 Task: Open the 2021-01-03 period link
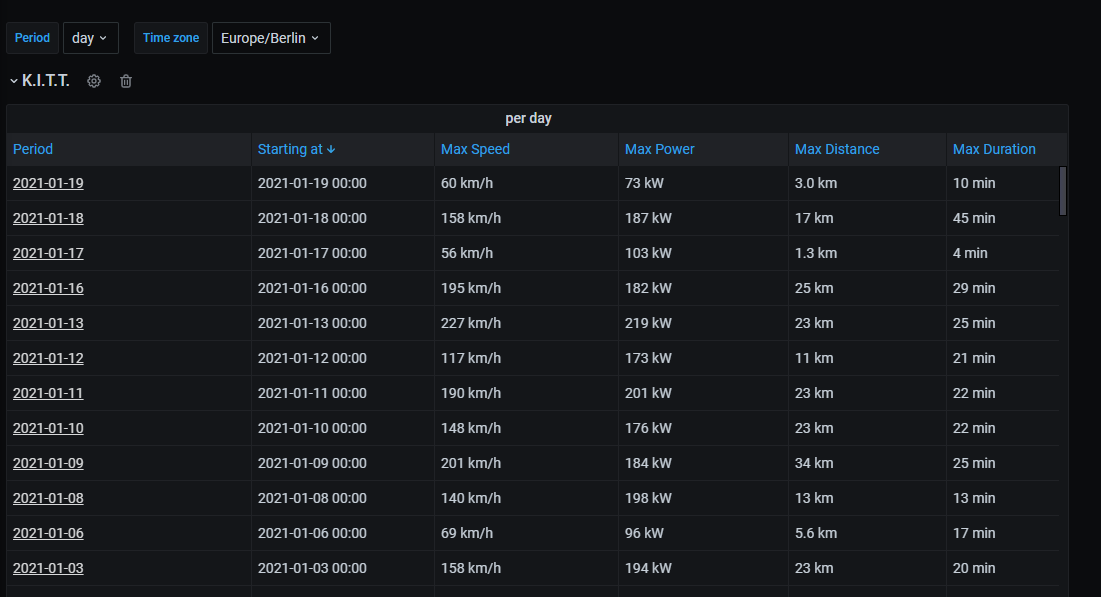click(48, 568)
